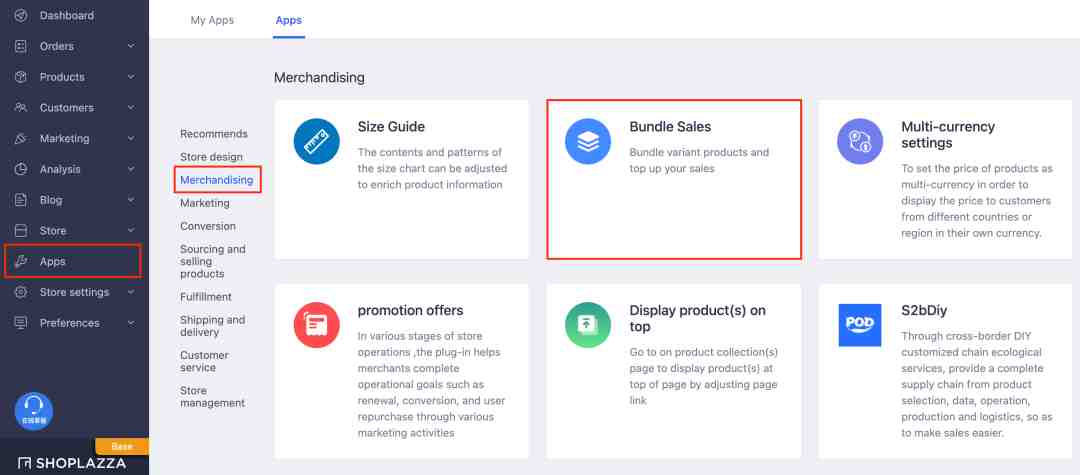Select Sourcing and selling products category
This screenshot has height=475, width=1080.
coord(212,262)
